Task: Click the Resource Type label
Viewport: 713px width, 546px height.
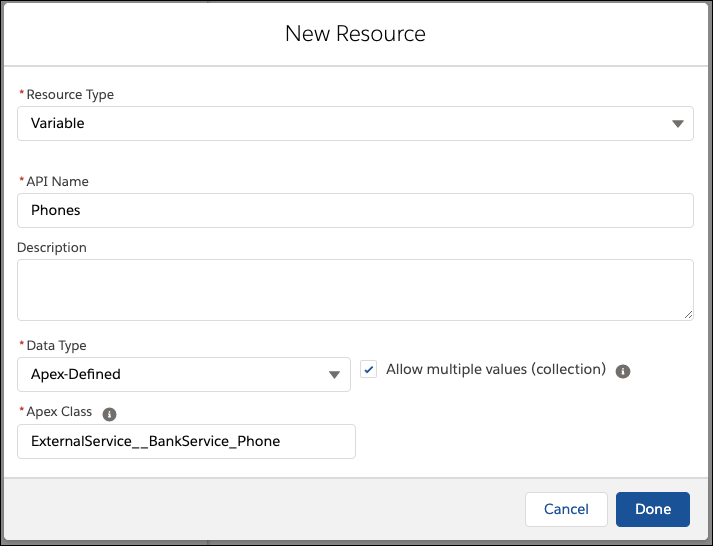Action: click(70, 95)
